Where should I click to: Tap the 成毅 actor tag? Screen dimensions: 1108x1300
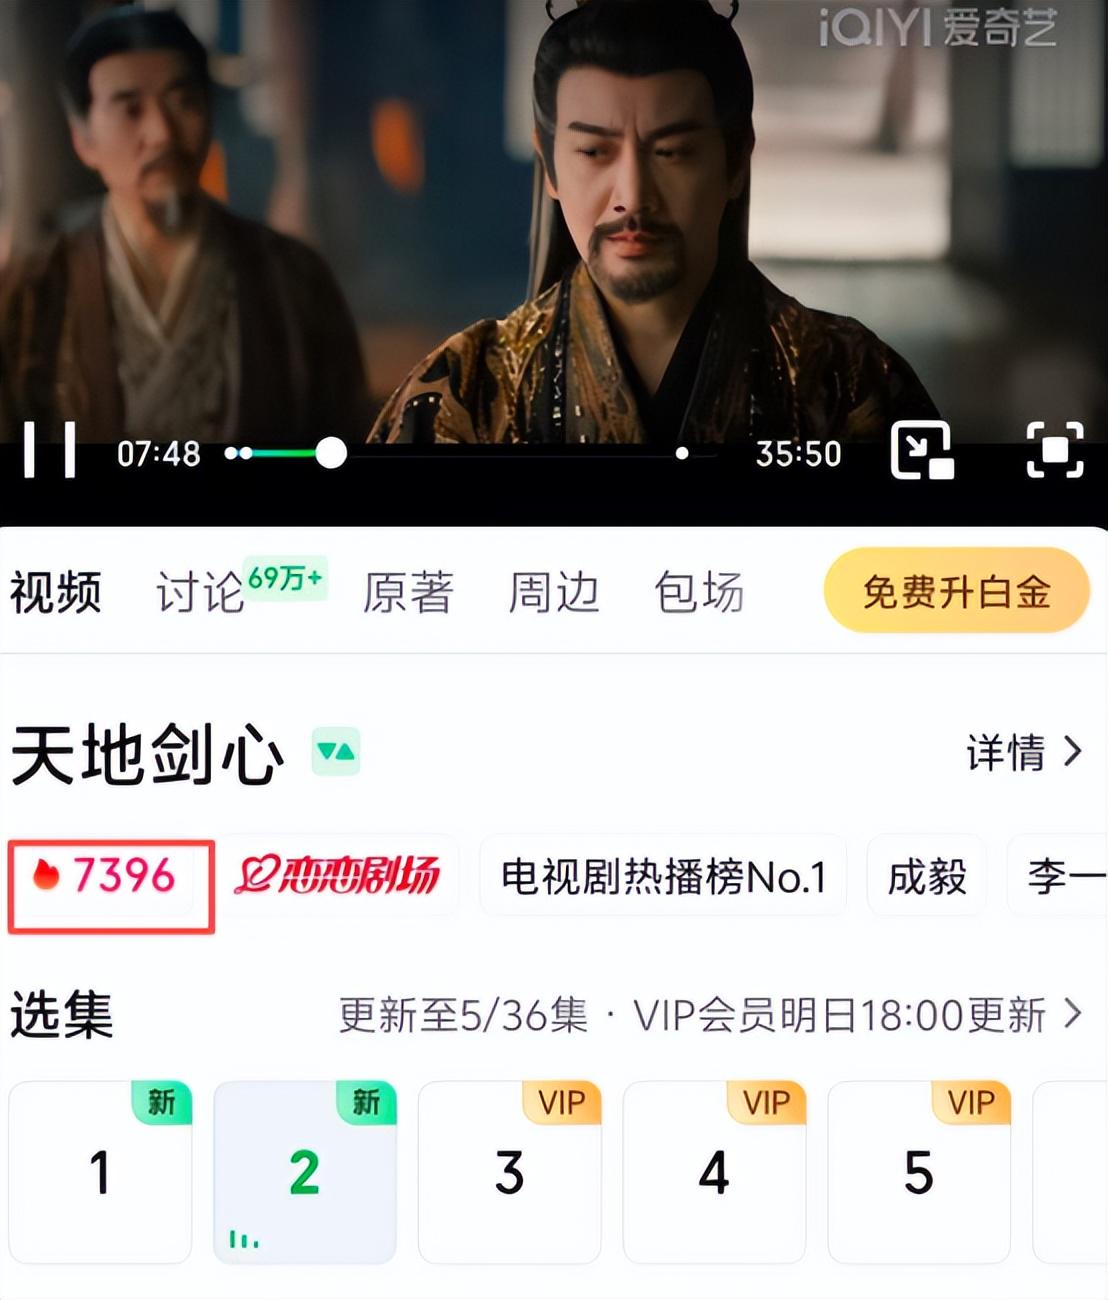[x=927, y=876]
